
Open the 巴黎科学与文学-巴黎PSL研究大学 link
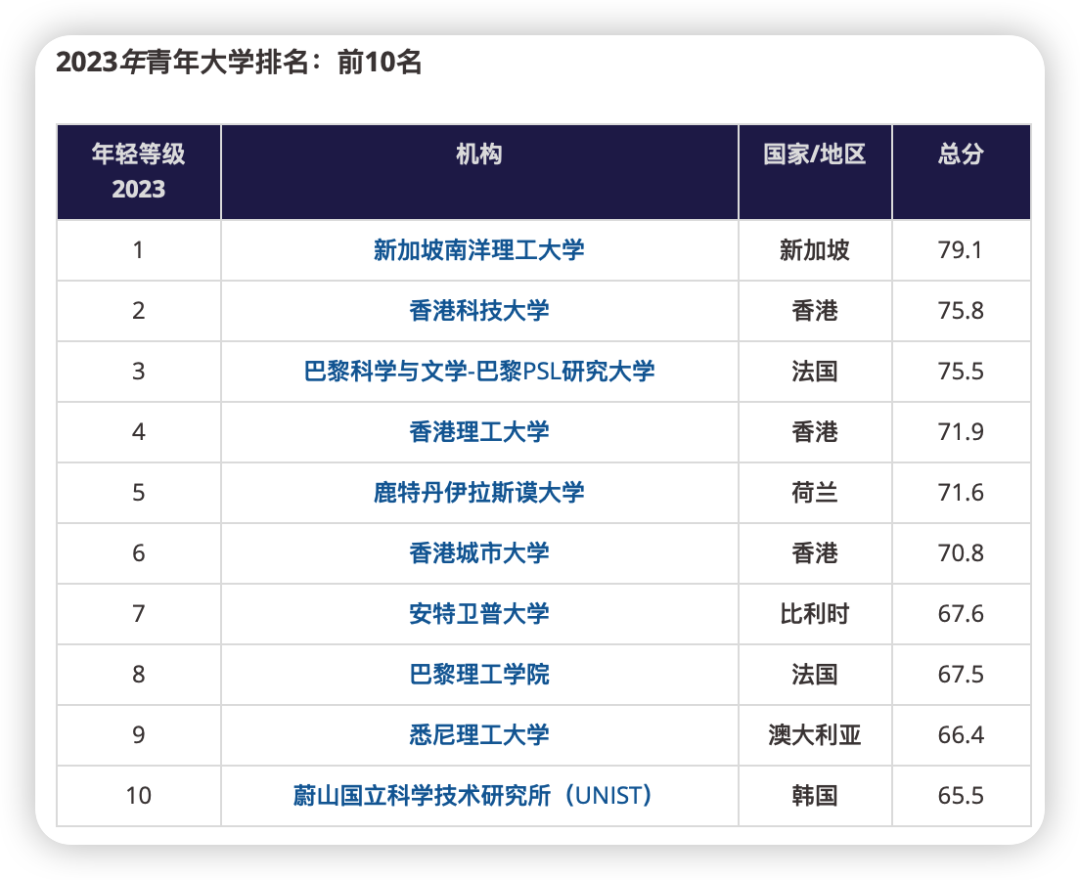click(x=479, y=372)
